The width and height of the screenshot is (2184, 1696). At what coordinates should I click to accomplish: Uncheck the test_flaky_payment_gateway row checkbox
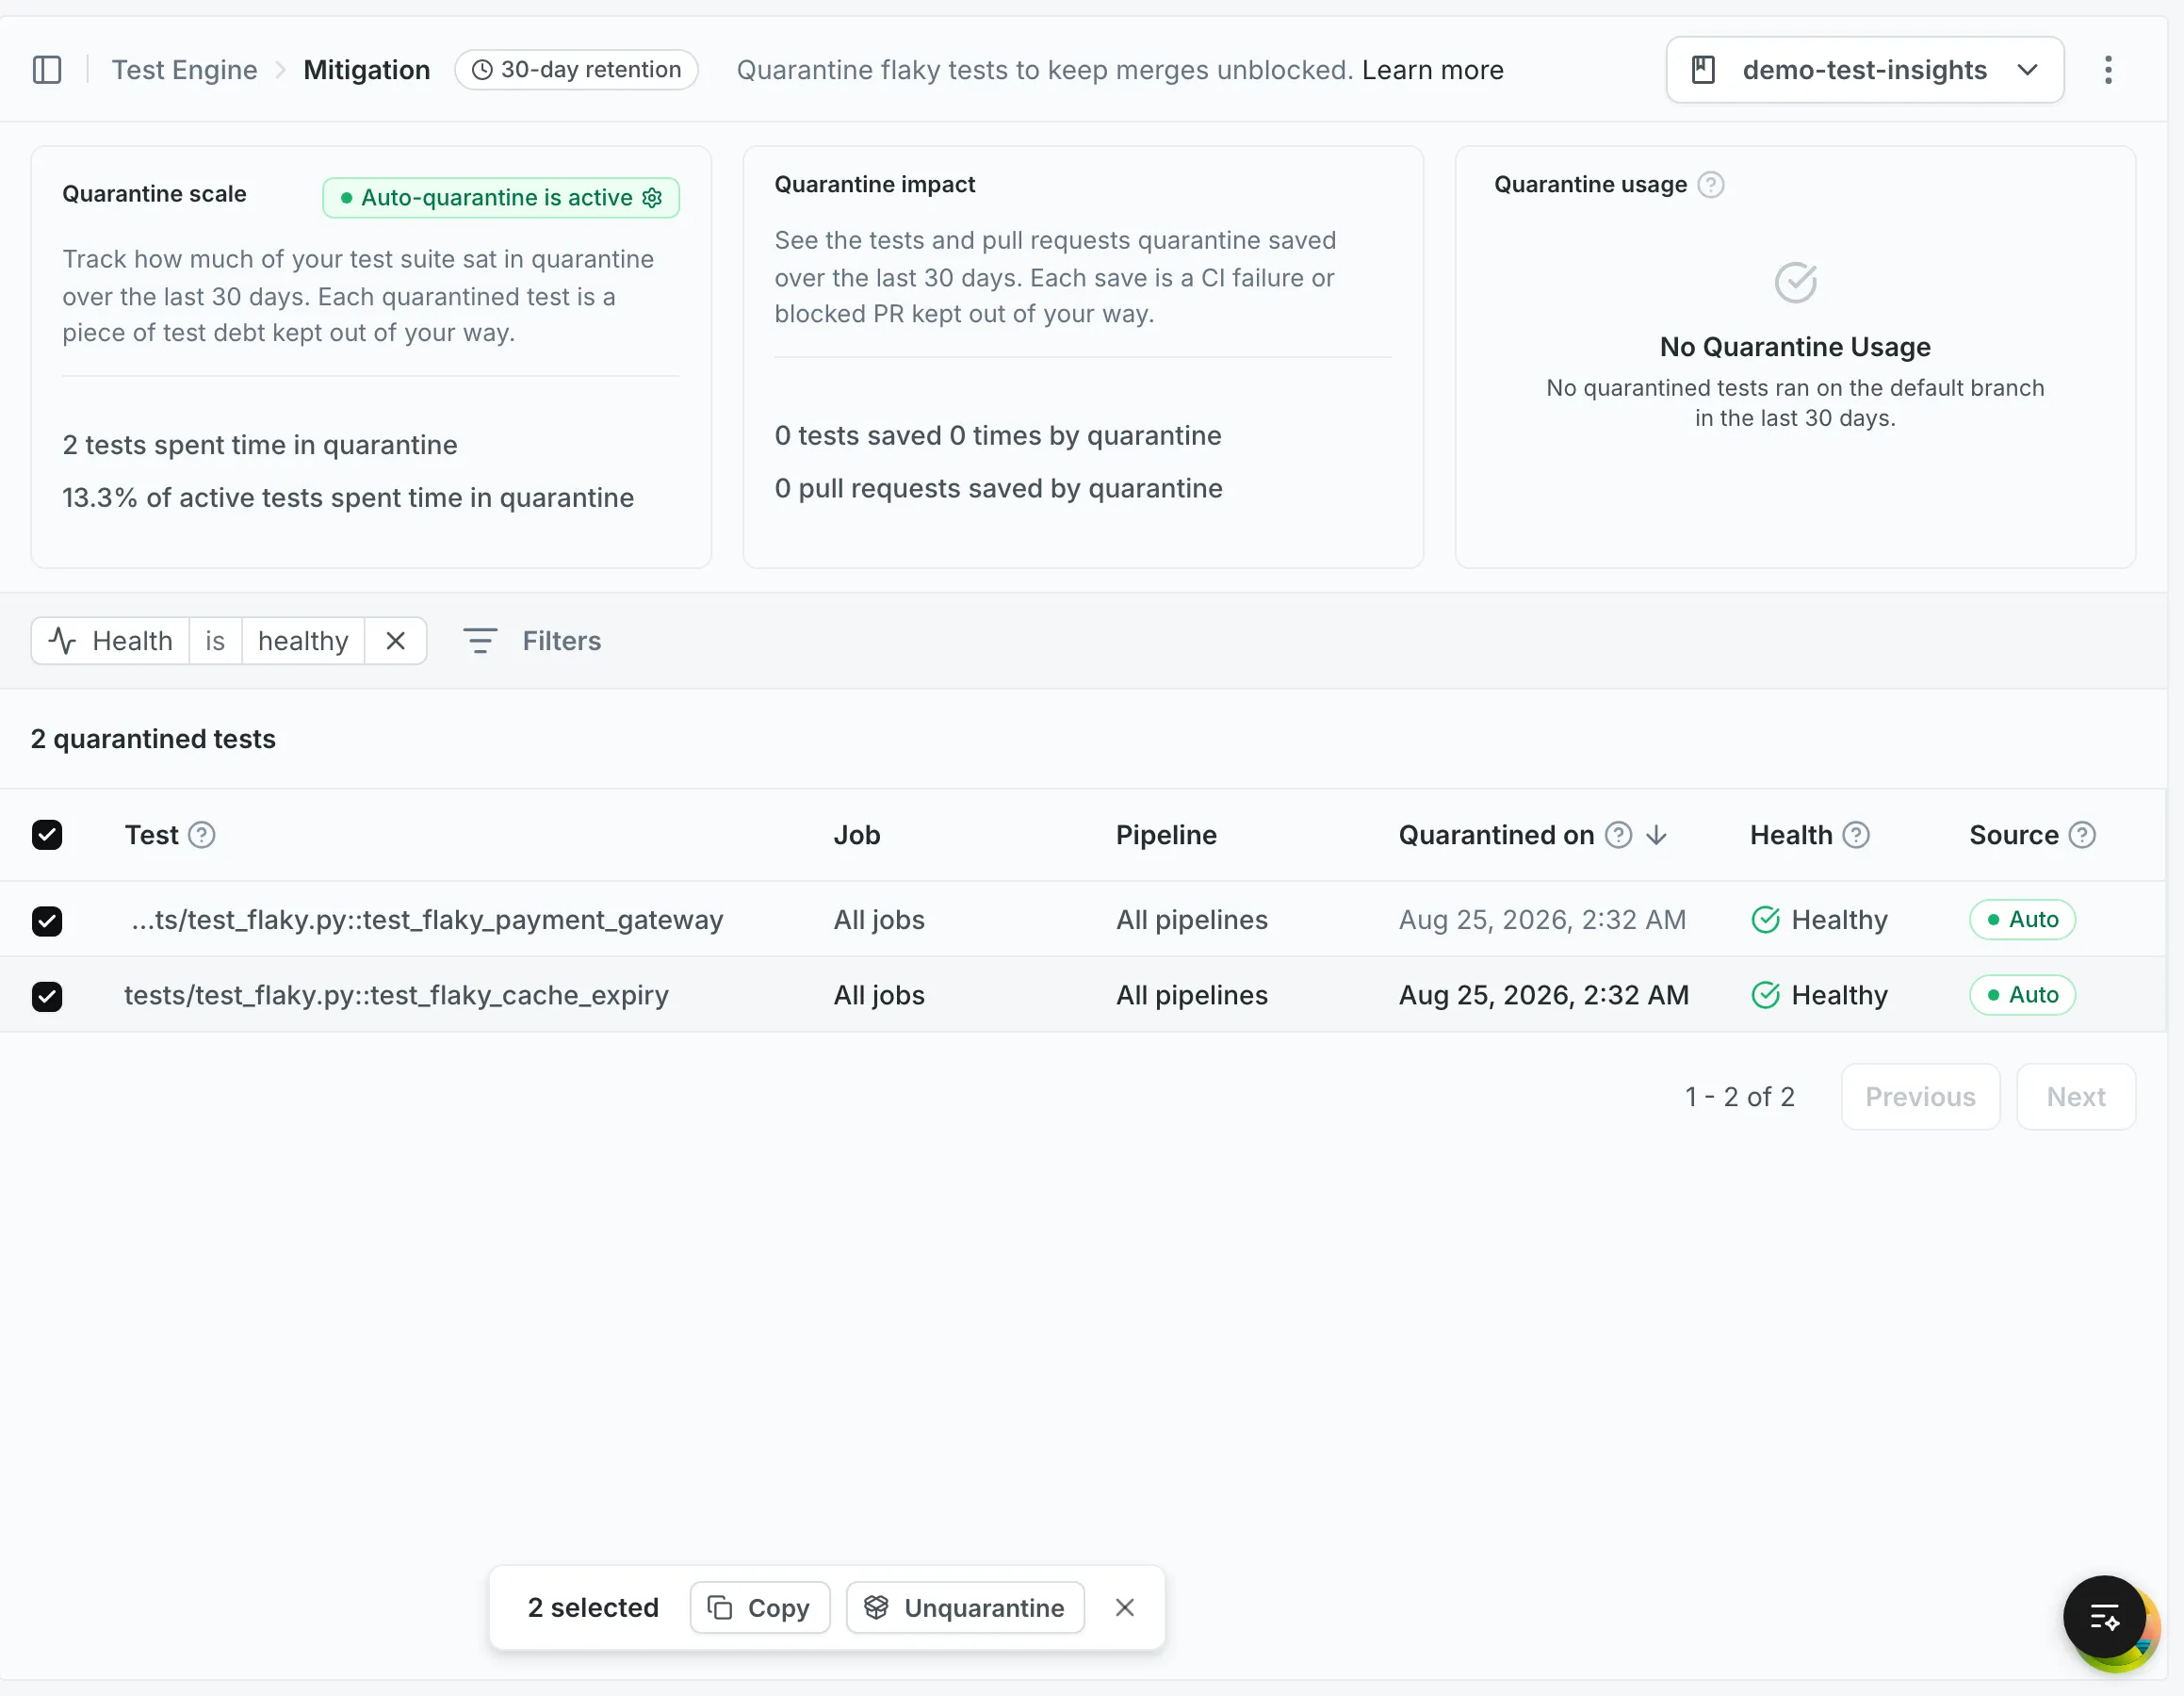tap(47, 920)
